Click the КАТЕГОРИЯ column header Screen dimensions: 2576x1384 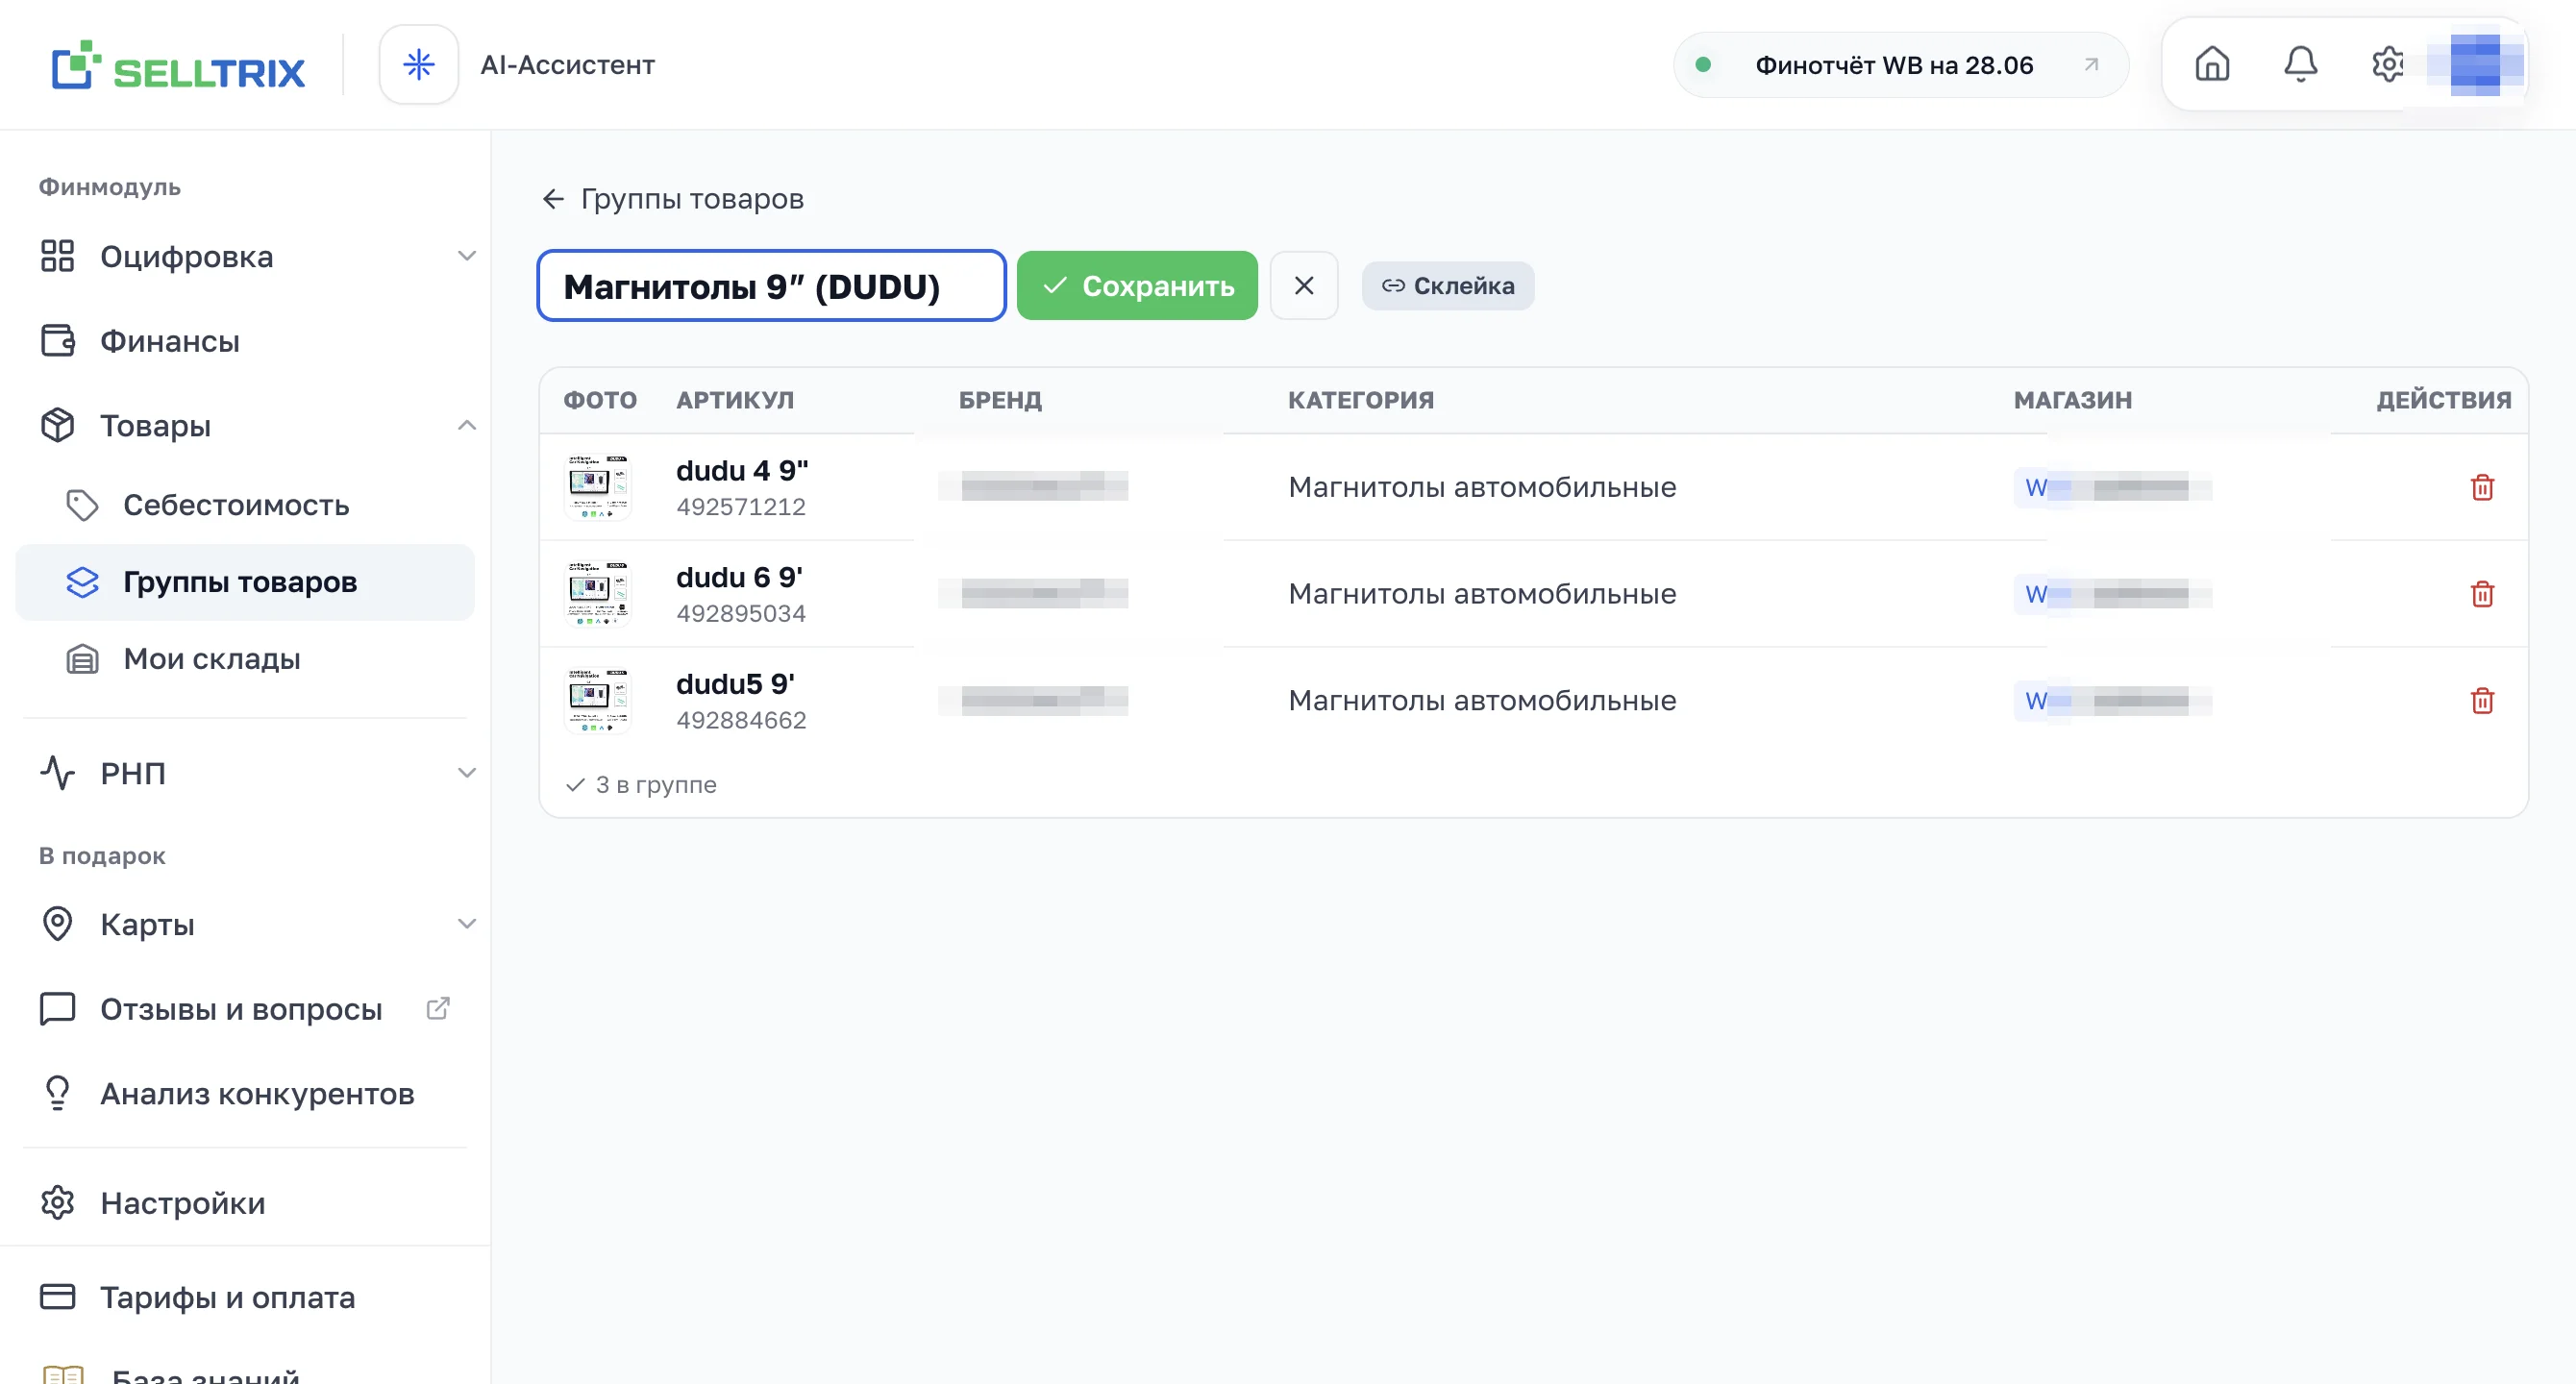[1360, 400]
